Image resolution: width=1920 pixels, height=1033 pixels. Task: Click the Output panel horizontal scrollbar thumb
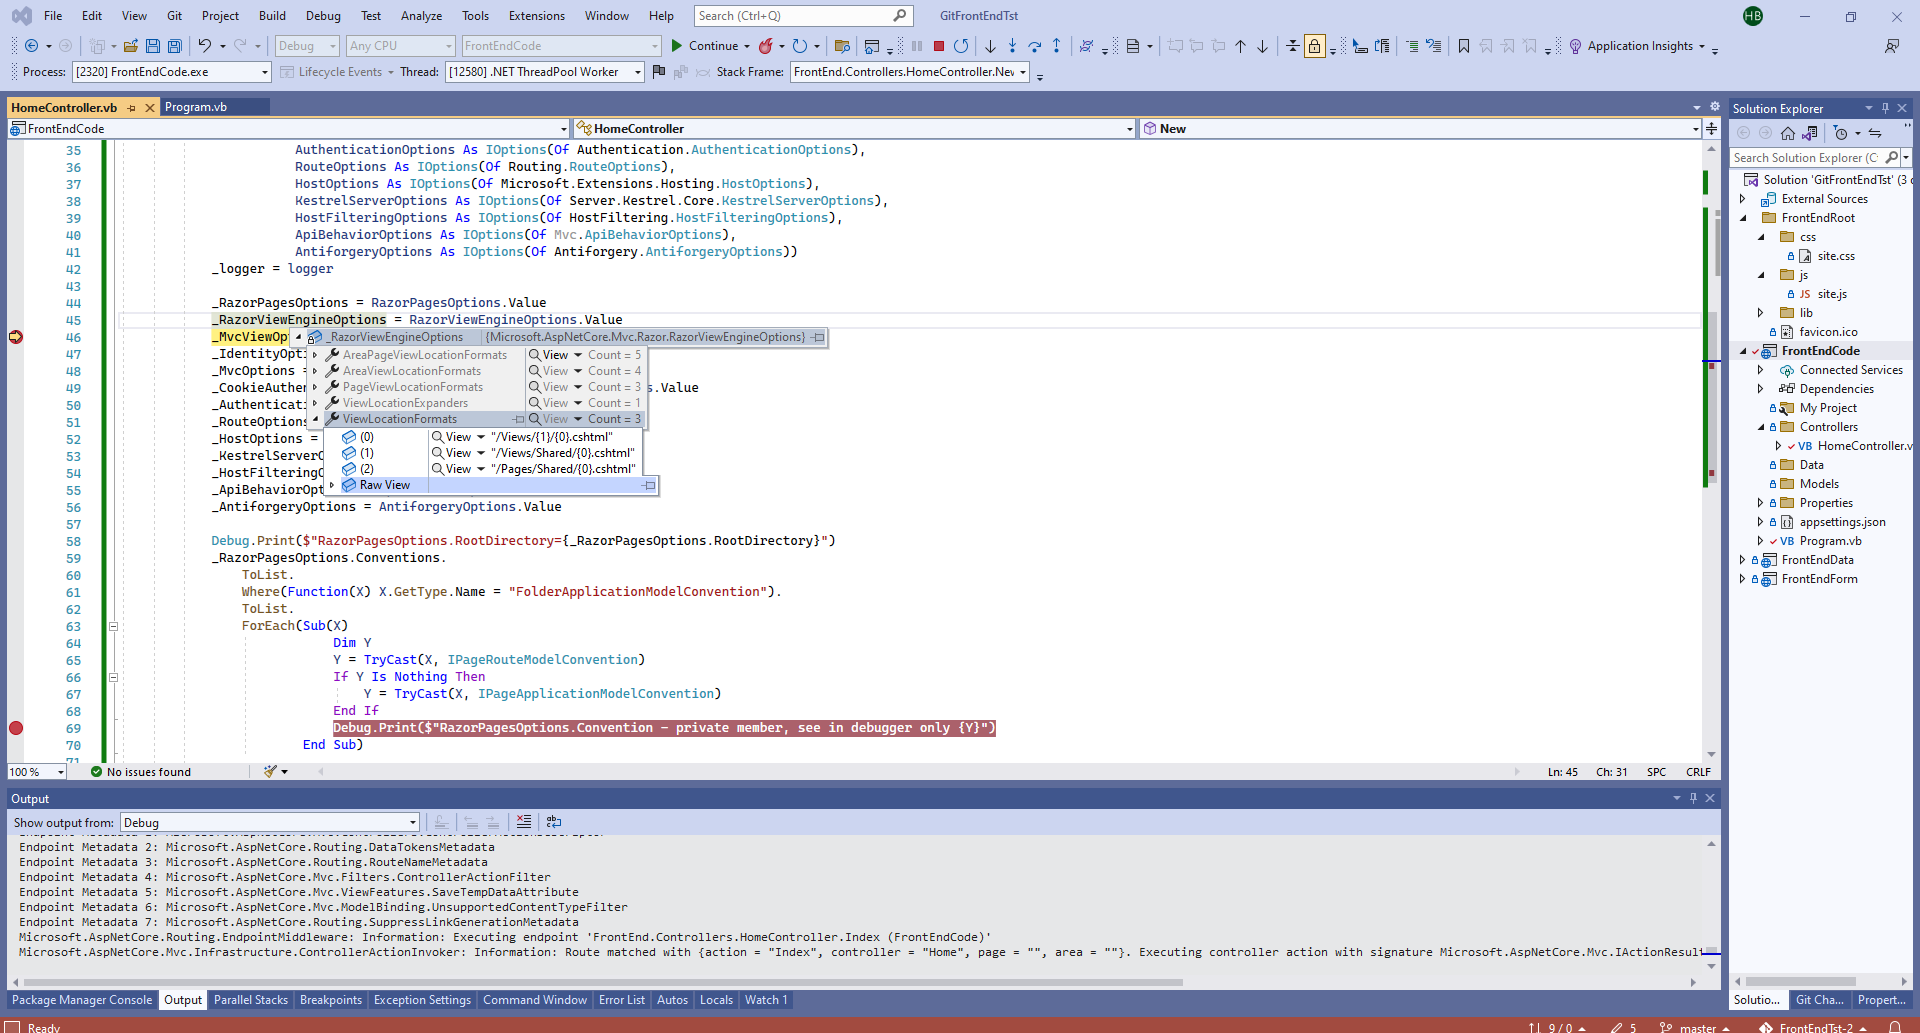click(605, 982)
